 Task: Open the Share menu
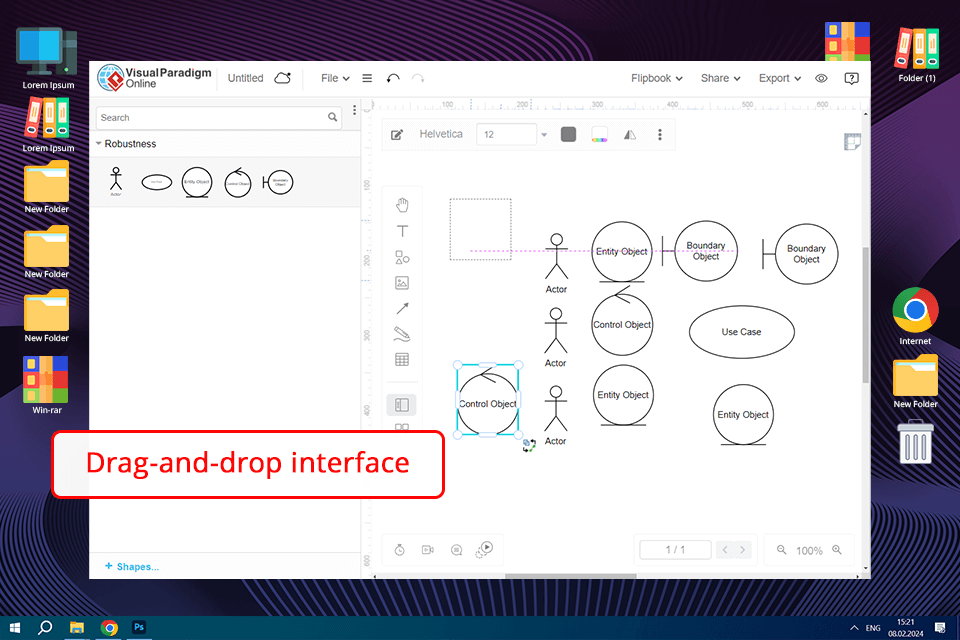point(720,78)
